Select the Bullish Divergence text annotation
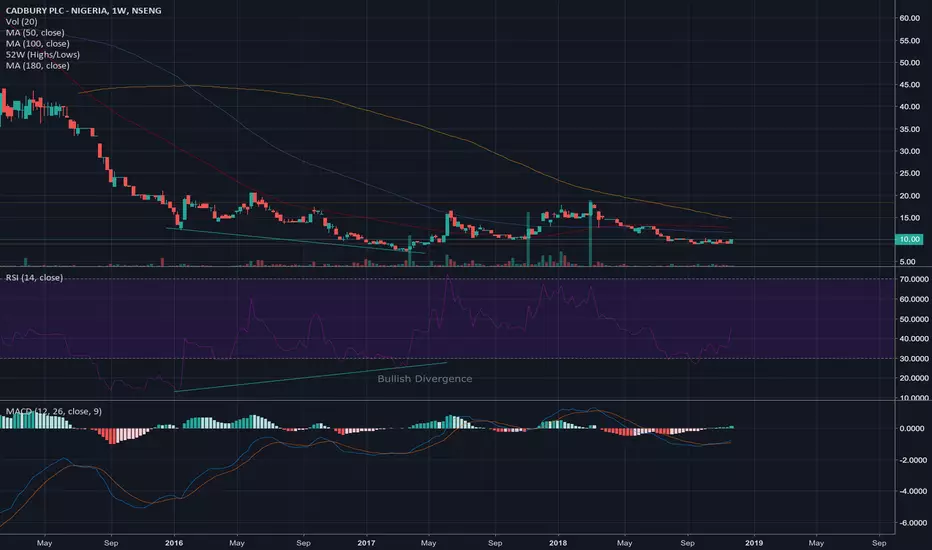The width and height of the screenshot is (932, 550). coord(425,379)
